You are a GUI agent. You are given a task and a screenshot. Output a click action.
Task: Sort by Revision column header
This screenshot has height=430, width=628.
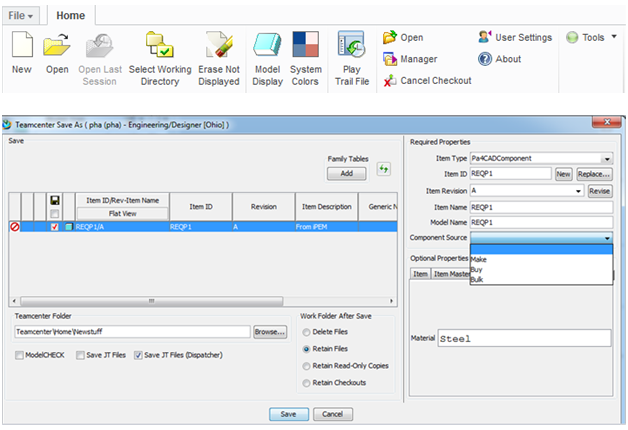click(x=264, y=207)
